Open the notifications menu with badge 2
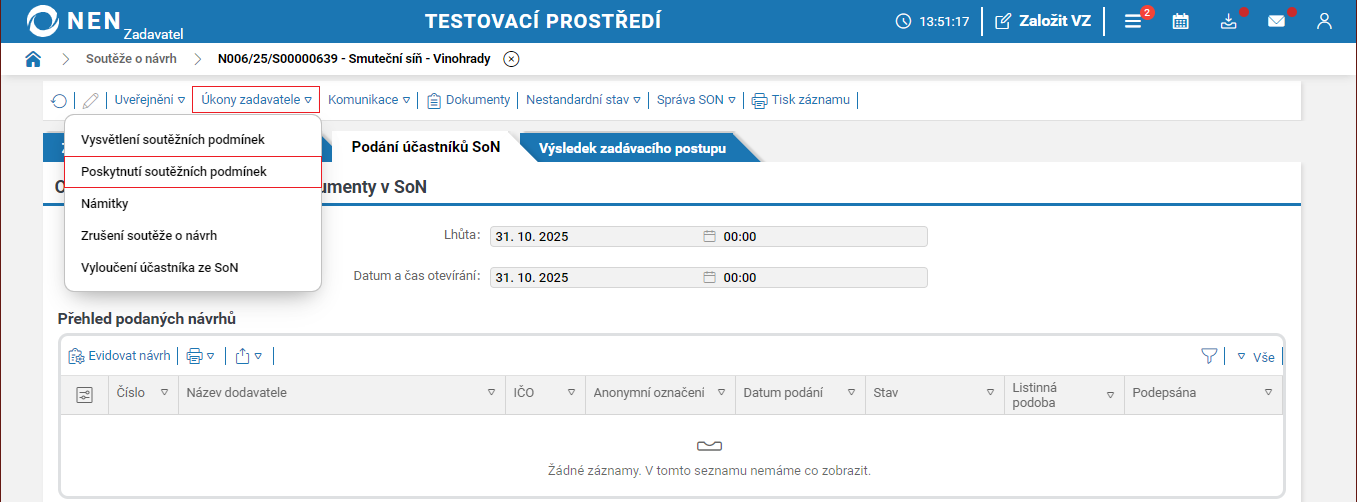The width and height of the screenshot is (1357, 502). coord(1134,21)
